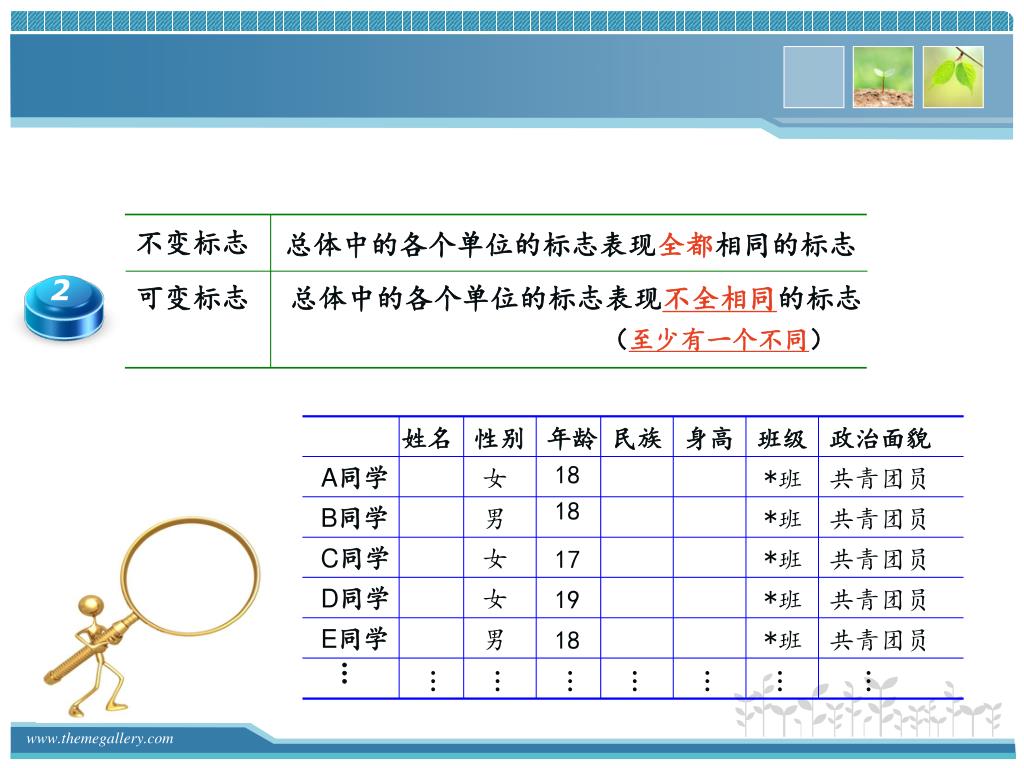Click 共青团员 in C同学 row
The height and width of the screenshot is (768, 1024).
point(878,560)
